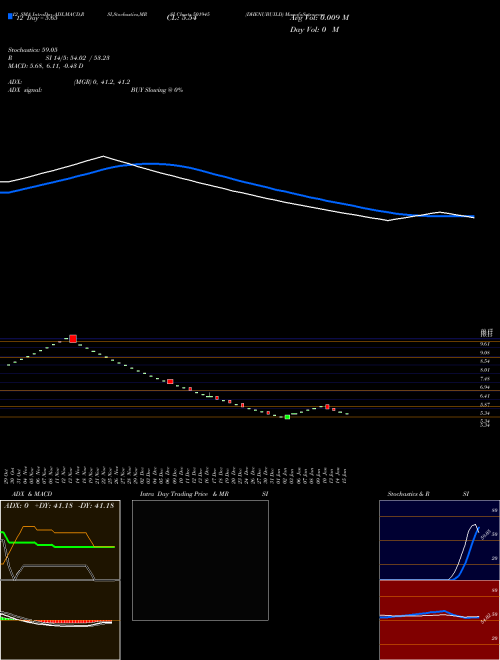The image size is (500, 660).
Task: Click the wide red candle near the 7.48 level
Action: coord(170,381)
